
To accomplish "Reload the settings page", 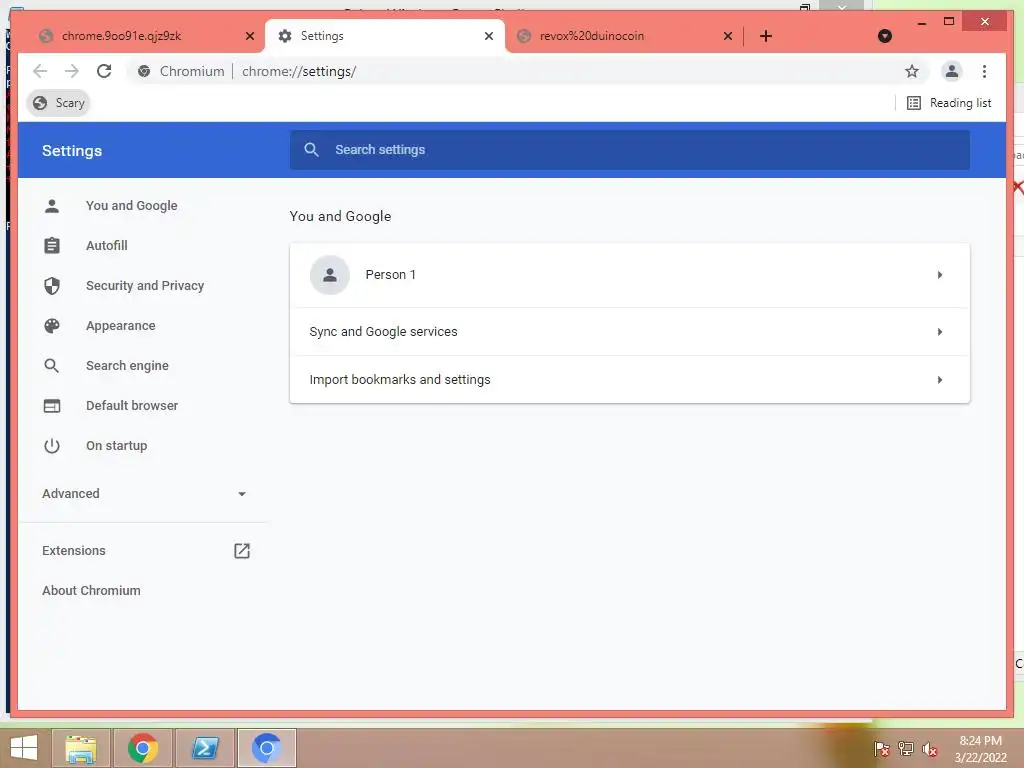I will (104, 71).
